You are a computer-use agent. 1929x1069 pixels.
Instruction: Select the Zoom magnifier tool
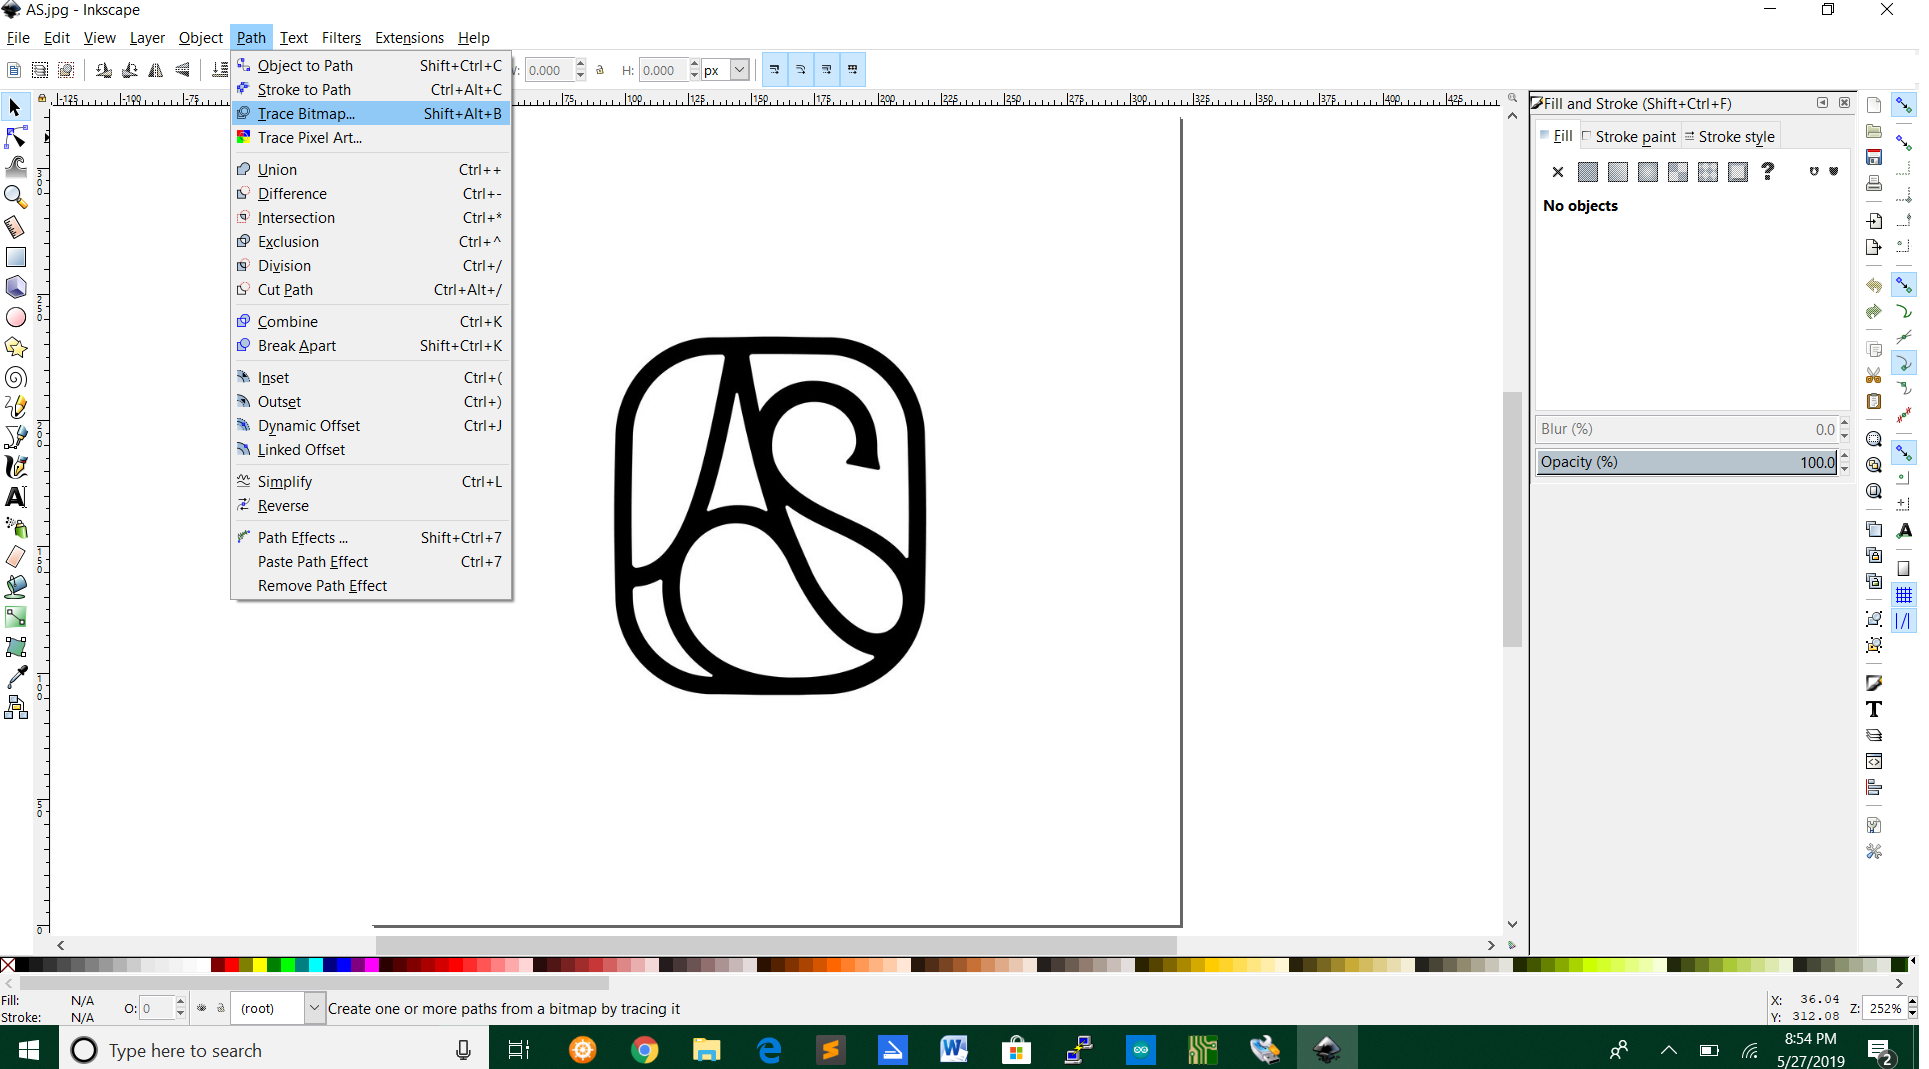pos(15,197)
